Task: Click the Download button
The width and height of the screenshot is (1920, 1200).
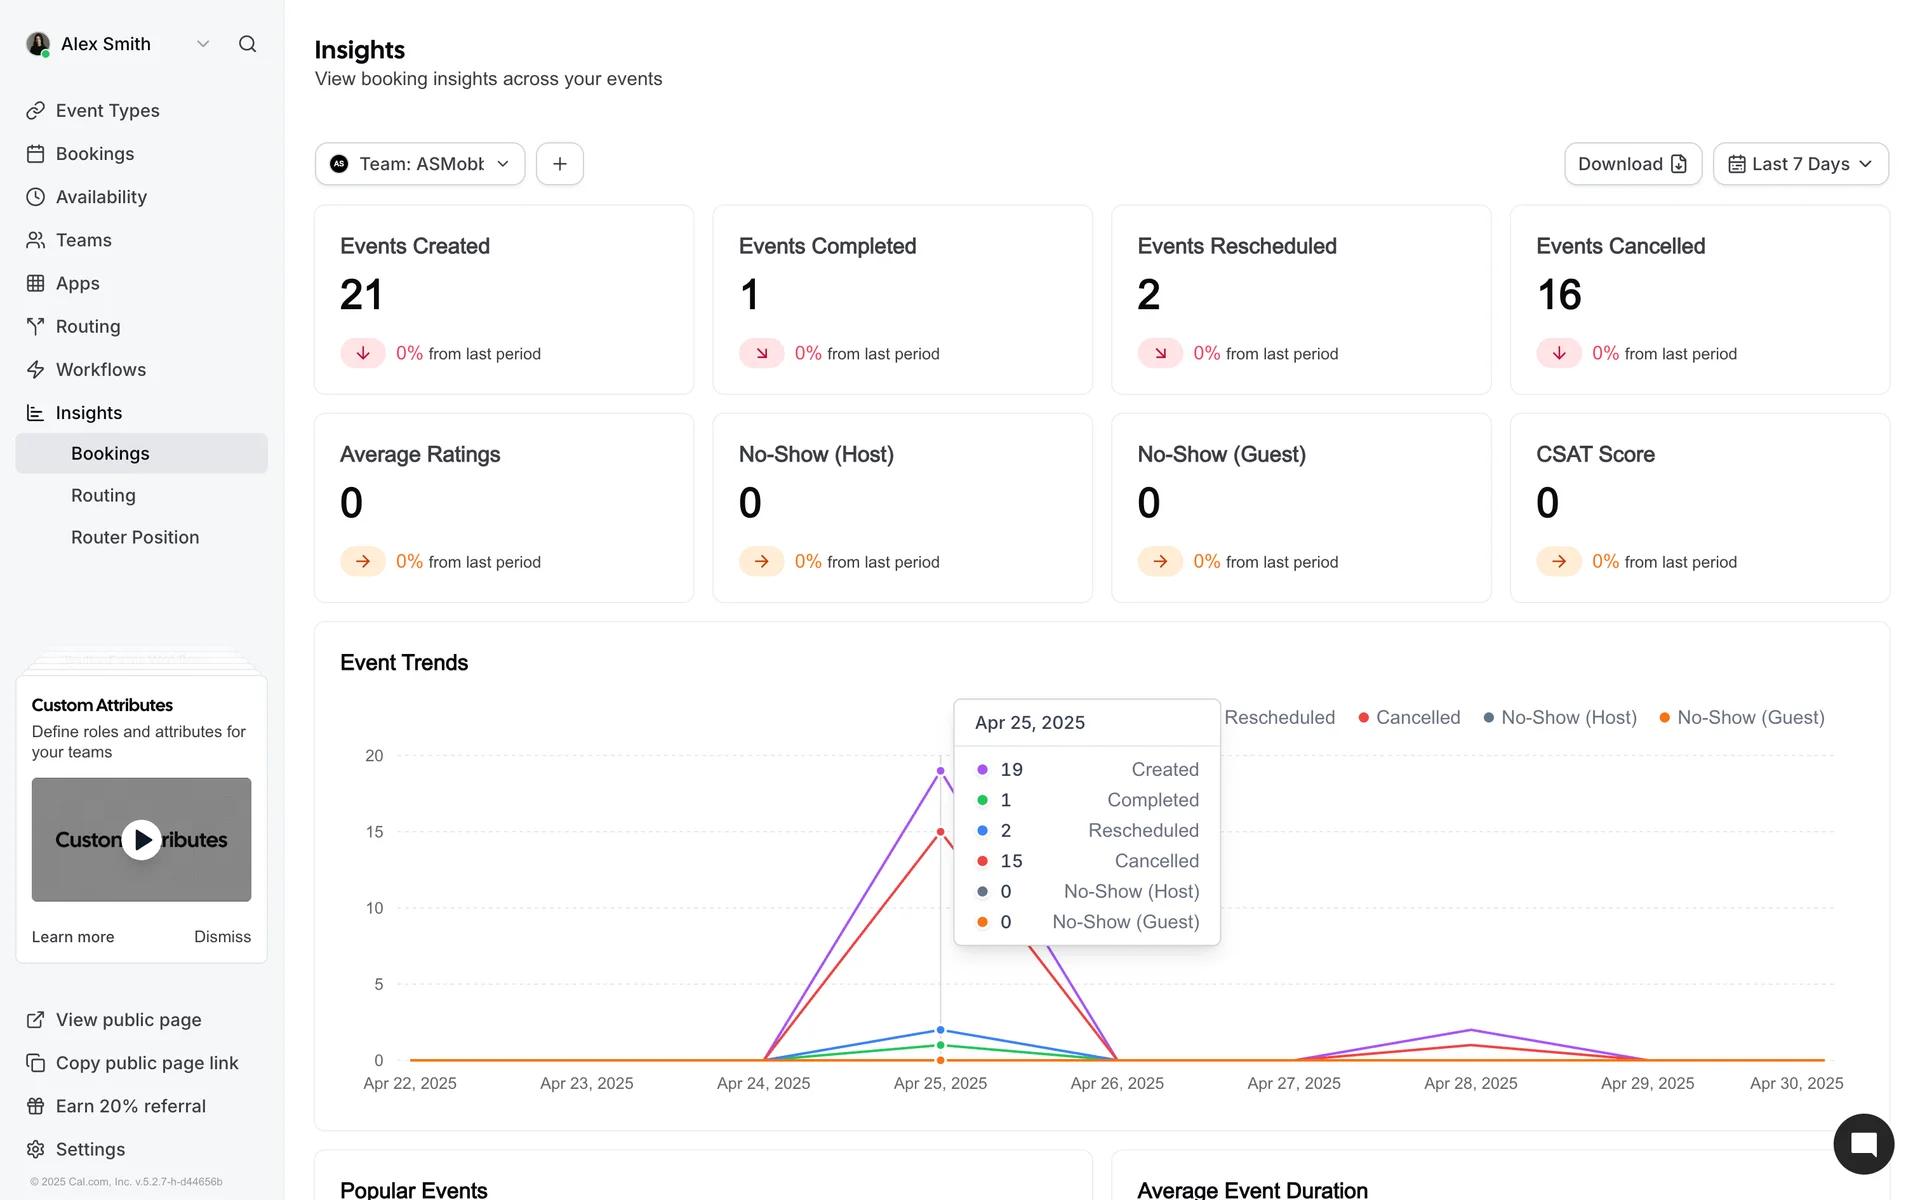Action: [1632, 164]
